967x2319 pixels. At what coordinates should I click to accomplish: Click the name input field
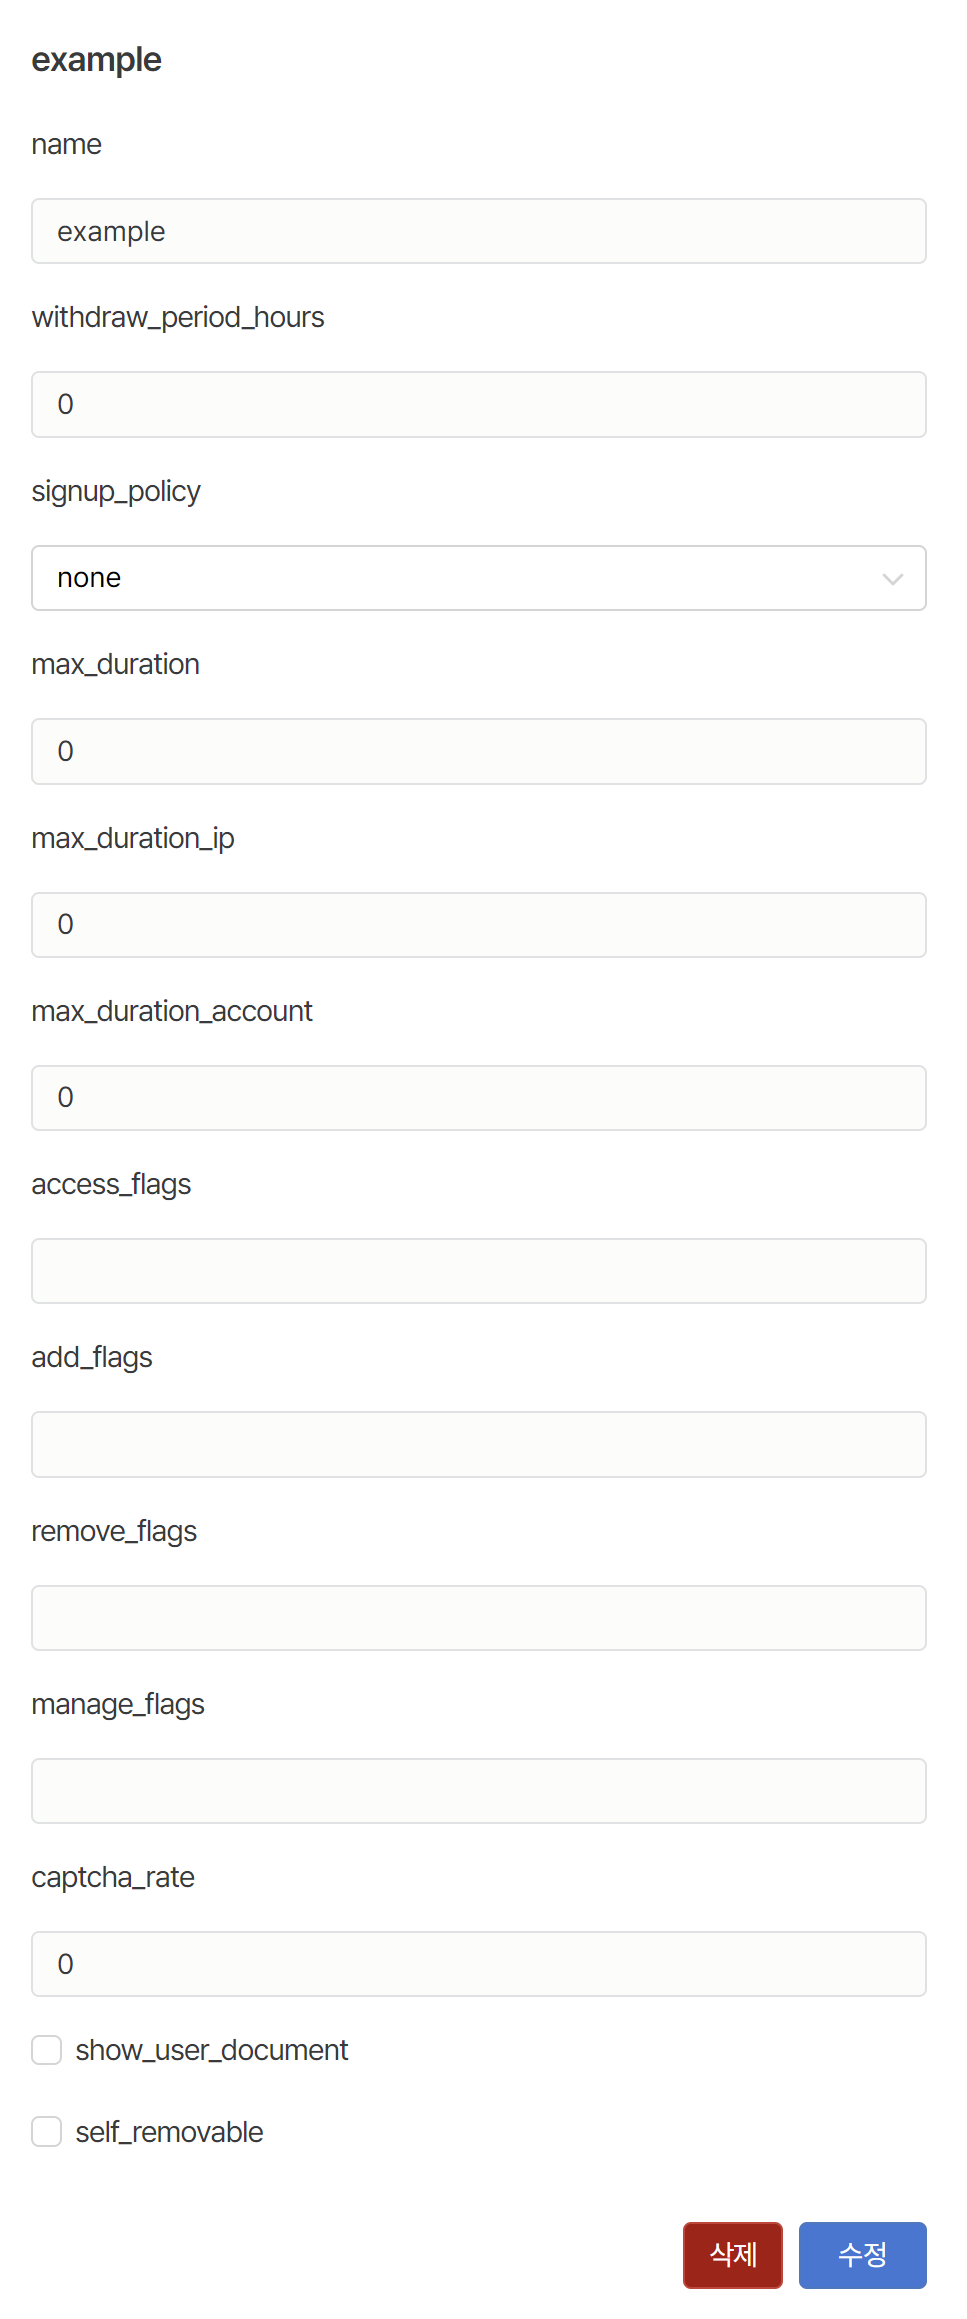pyautogui.click(x=478, y=231)
